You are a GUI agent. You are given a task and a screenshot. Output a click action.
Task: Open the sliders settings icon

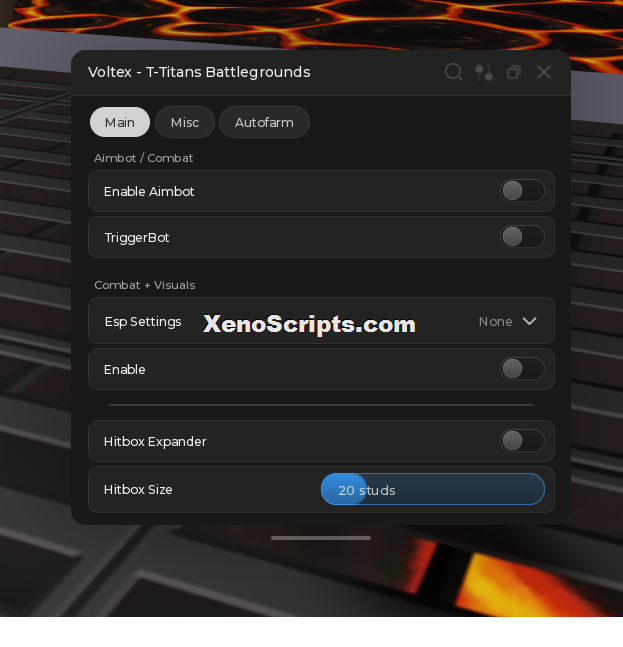[484, 72]
